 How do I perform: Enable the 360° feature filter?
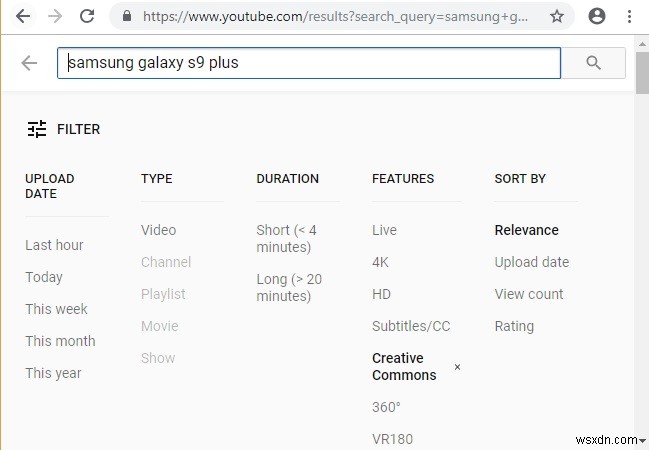pyautogui.click(x=386, y=407)
